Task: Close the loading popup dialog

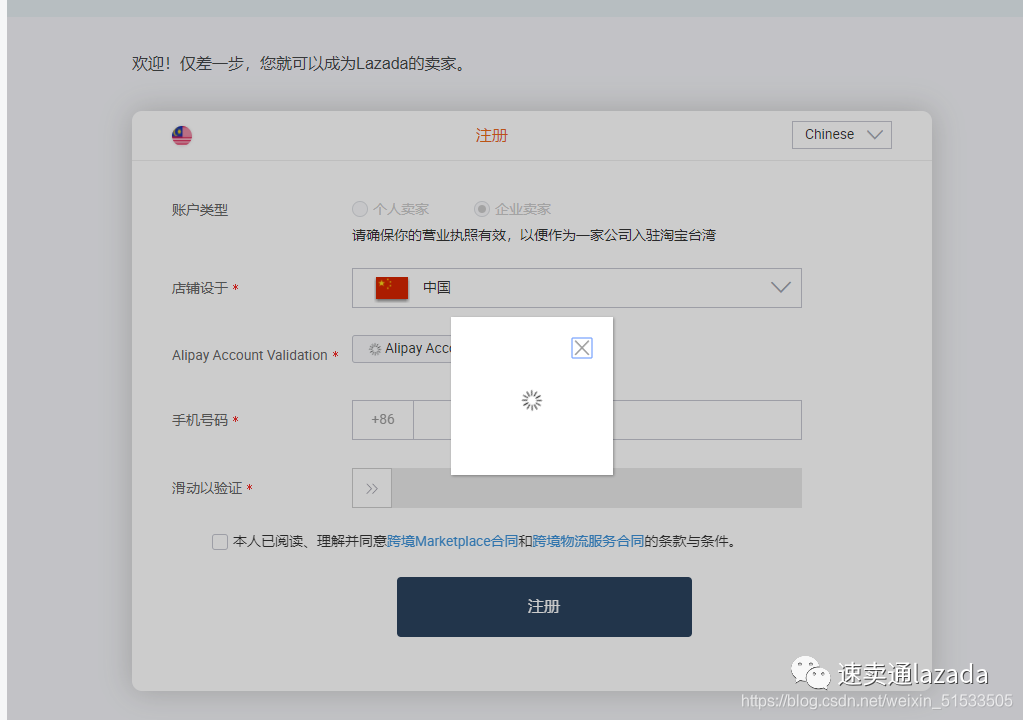Action: [581, 348]
